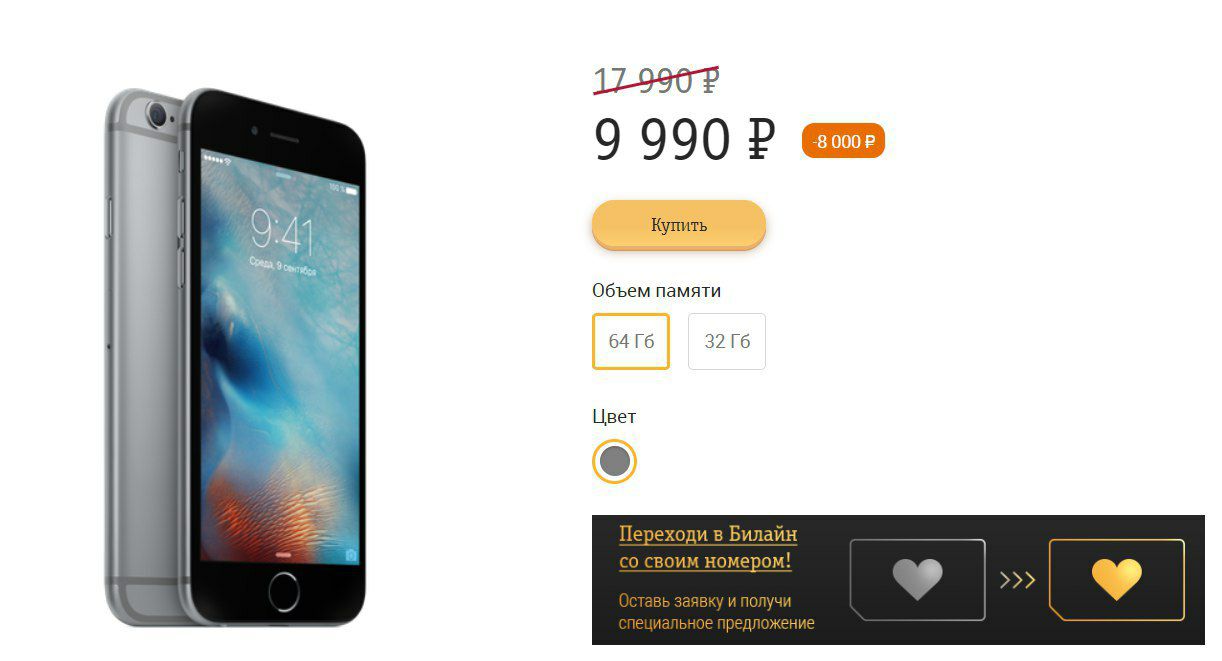Click the Оставь заявку special offer text
This screenshot has width=1222, height=661.
[716, 612]
